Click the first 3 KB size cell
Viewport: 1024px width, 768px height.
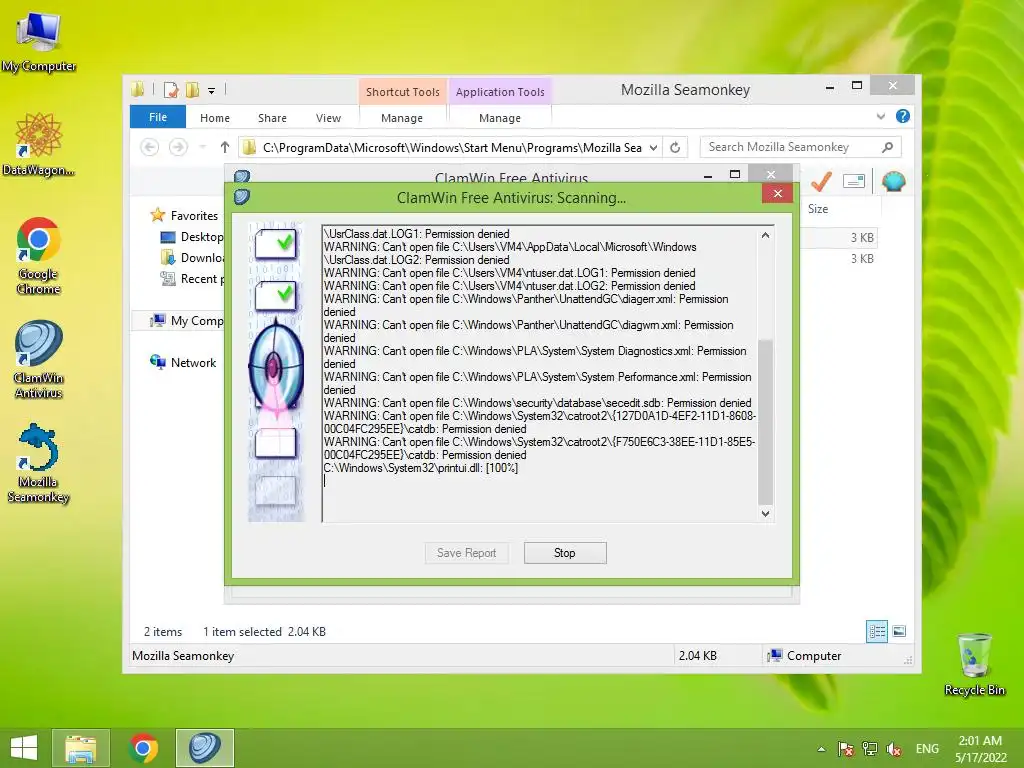click(861, 238)
